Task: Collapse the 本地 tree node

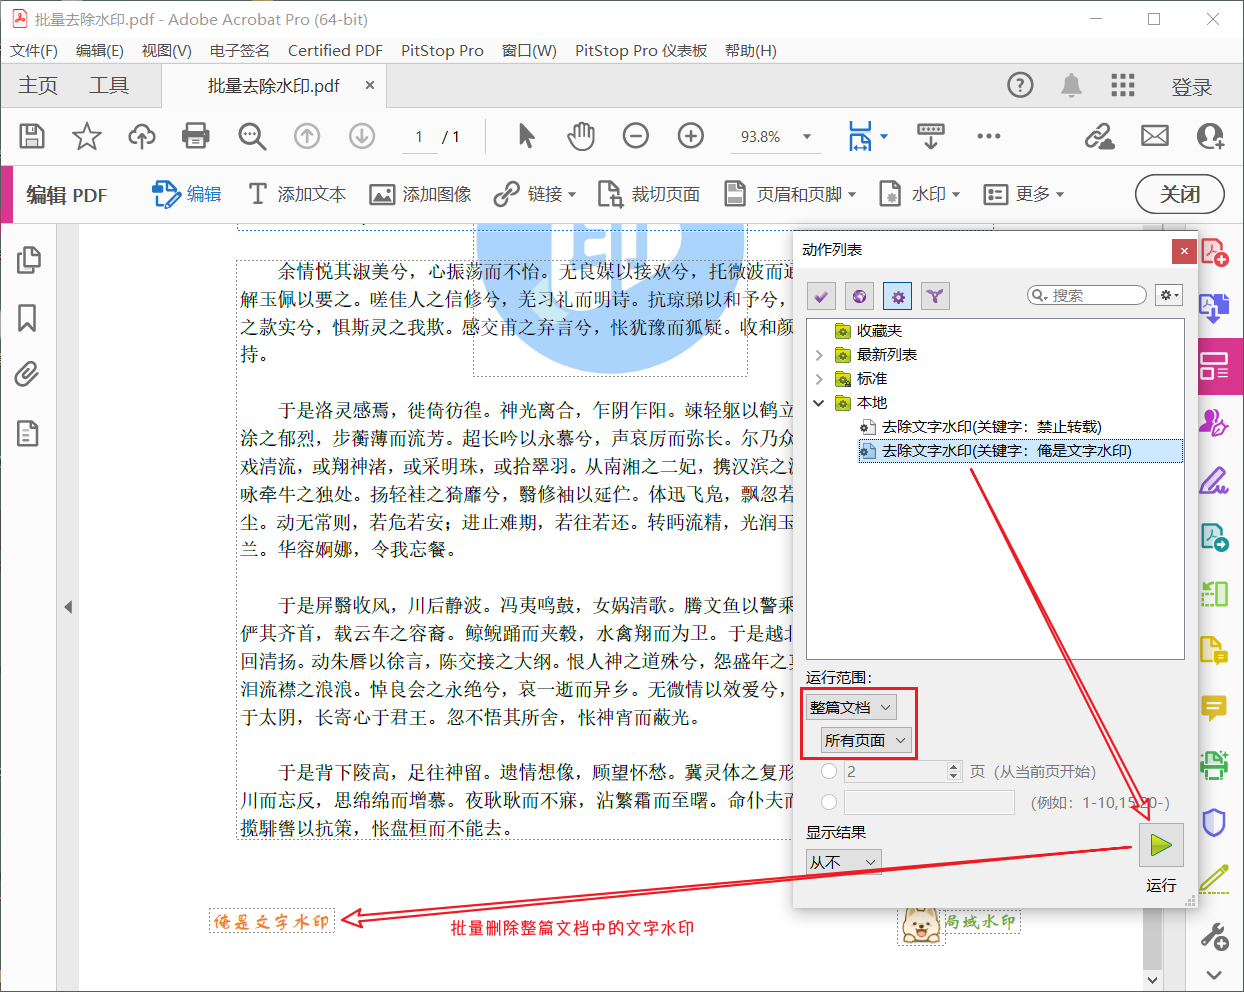Action: coord(819,403)
